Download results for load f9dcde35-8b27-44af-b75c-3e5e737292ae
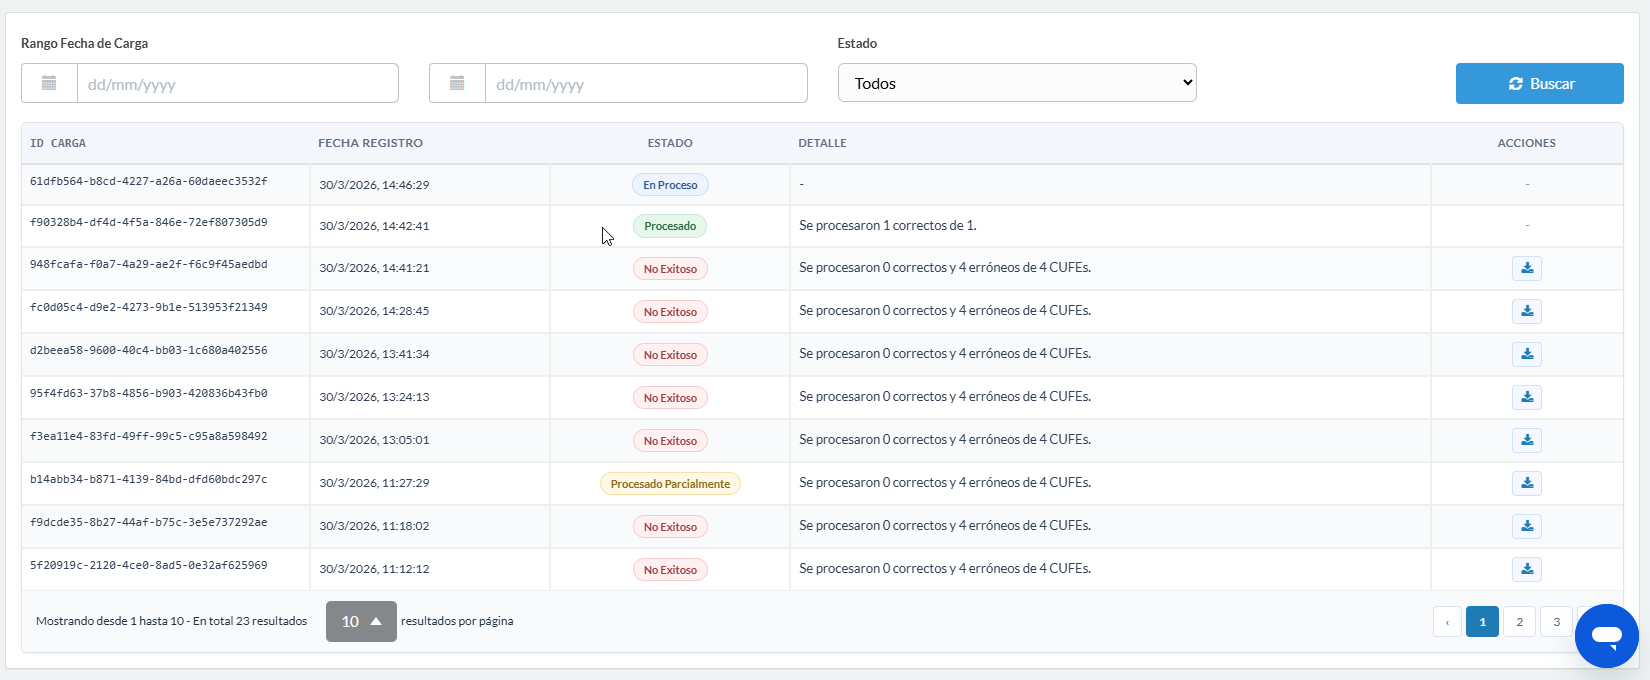Screen dimensions: 1650x680 [x=1526, y=526]
